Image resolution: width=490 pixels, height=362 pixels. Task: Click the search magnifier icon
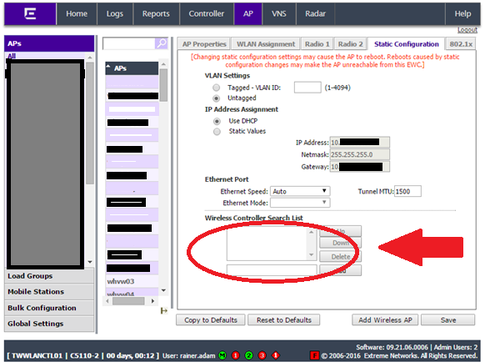[162, 43]
